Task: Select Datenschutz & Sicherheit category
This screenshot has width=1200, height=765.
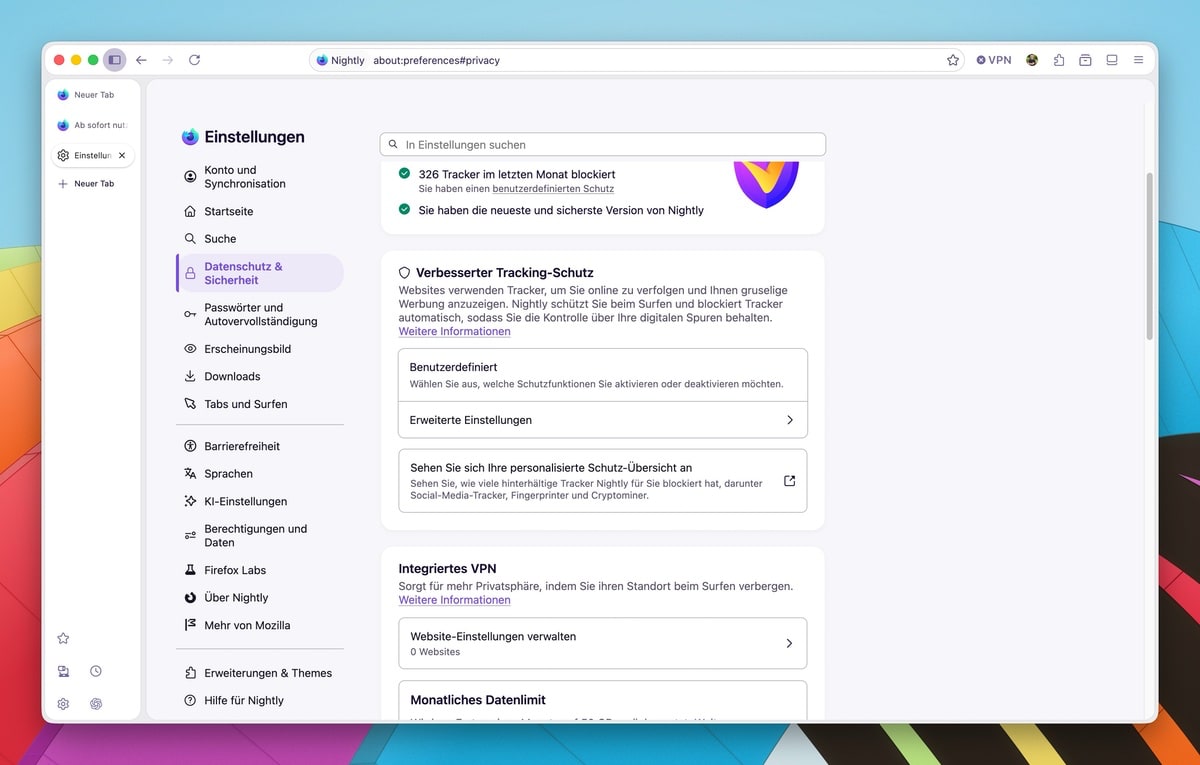Action: point(260,273)
